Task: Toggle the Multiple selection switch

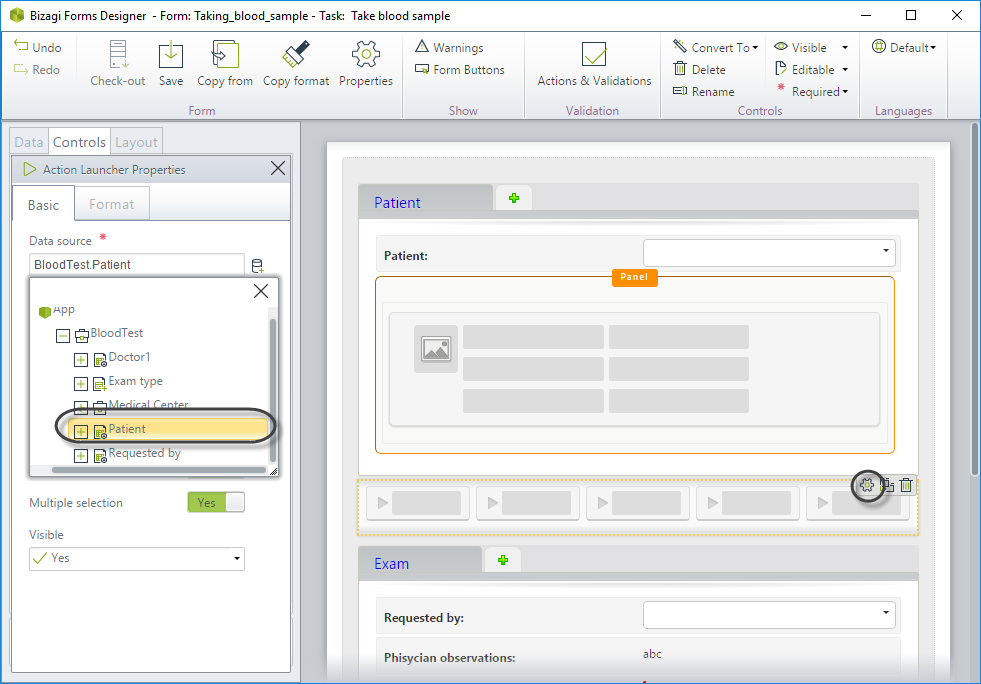Action: coord(216,503)
